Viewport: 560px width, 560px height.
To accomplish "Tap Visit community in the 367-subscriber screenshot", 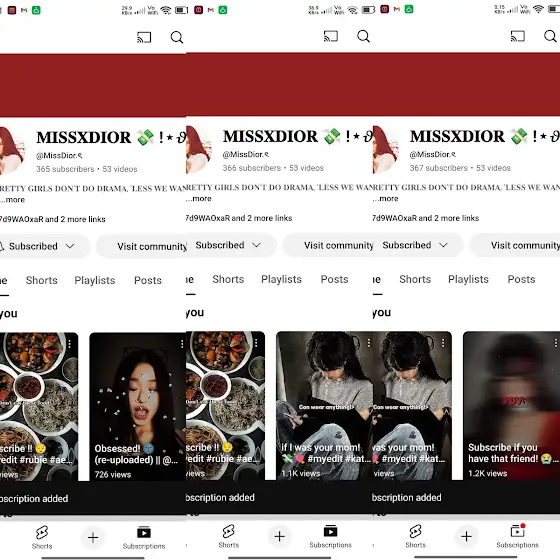I will (515, 245).
